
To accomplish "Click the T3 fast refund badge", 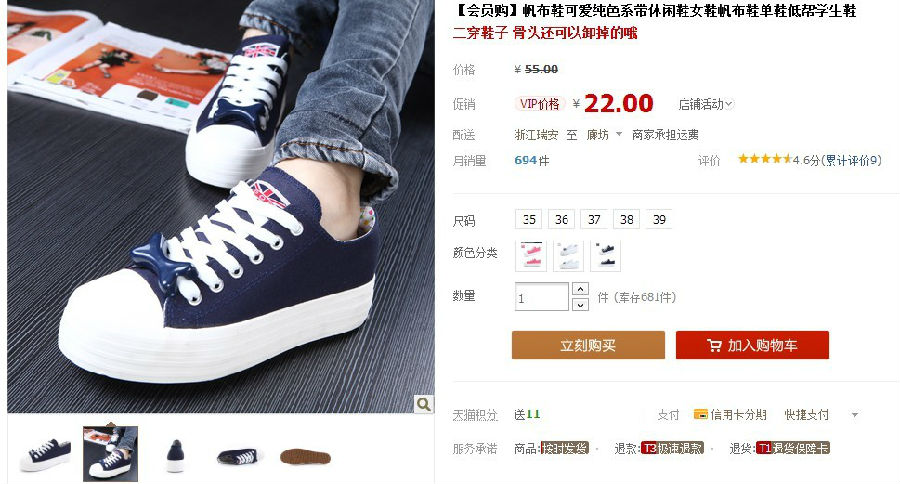I will (672, 448).
